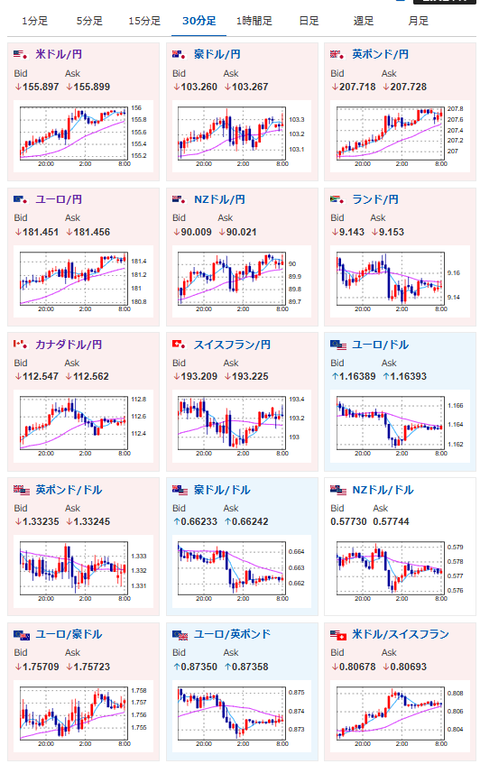480x764 pixels.
Task: Open the ユーロ/ドル pair link
Action: coord(380,344)
